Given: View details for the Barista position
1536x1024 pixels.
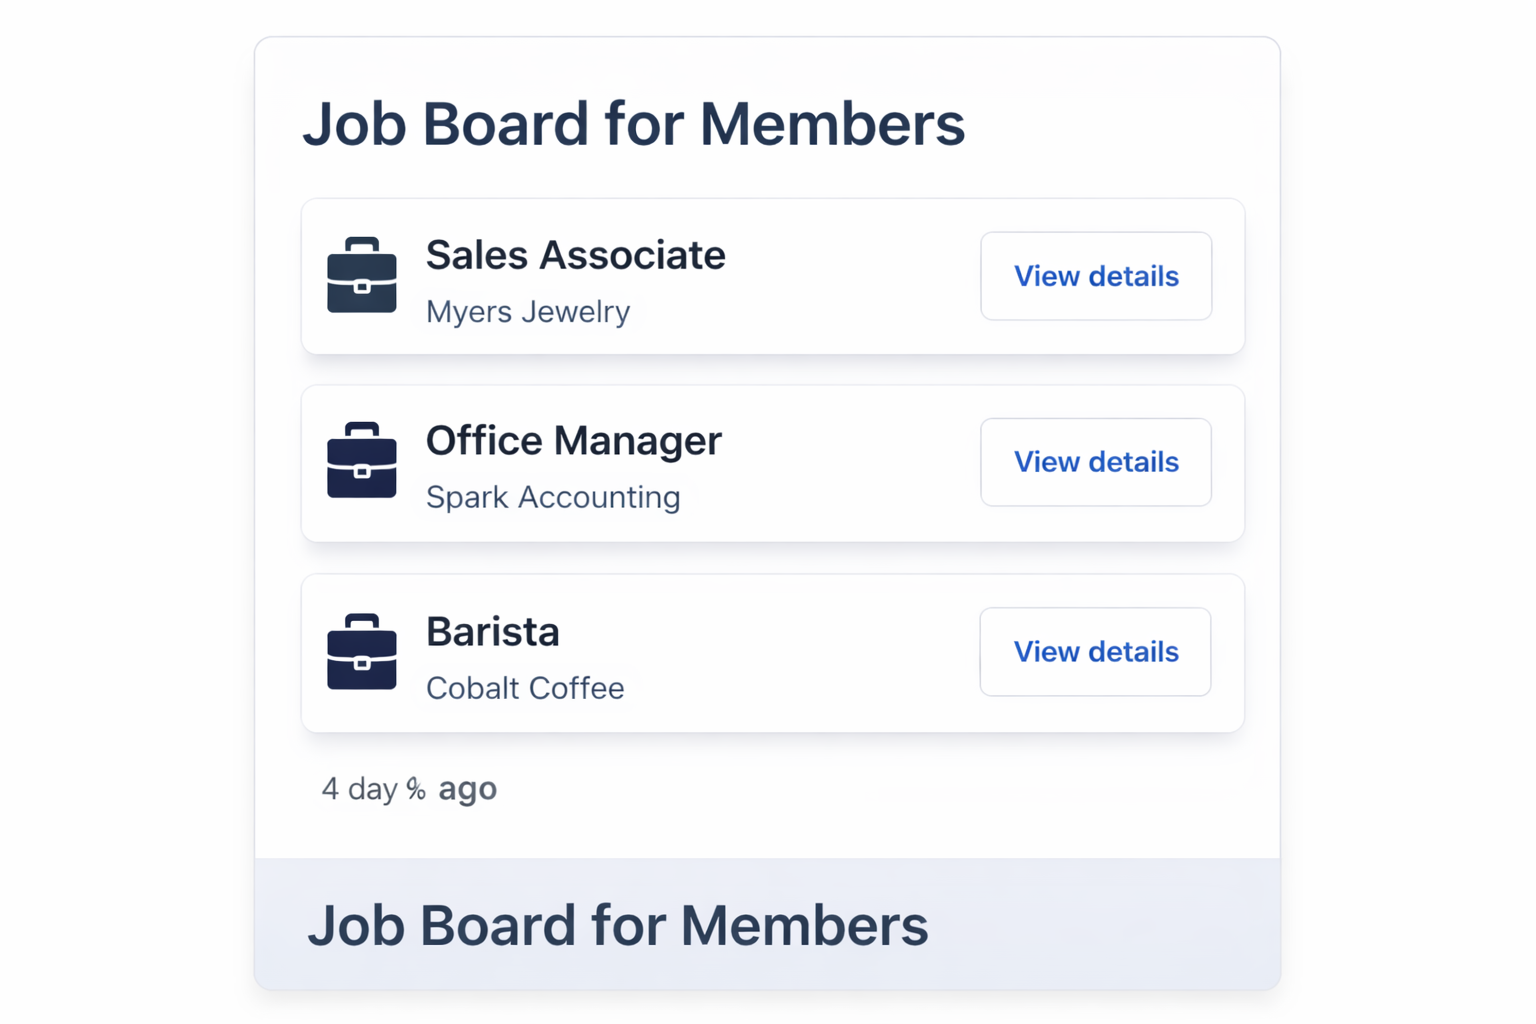Looking at the screenshot, I should pos(1095,651).
